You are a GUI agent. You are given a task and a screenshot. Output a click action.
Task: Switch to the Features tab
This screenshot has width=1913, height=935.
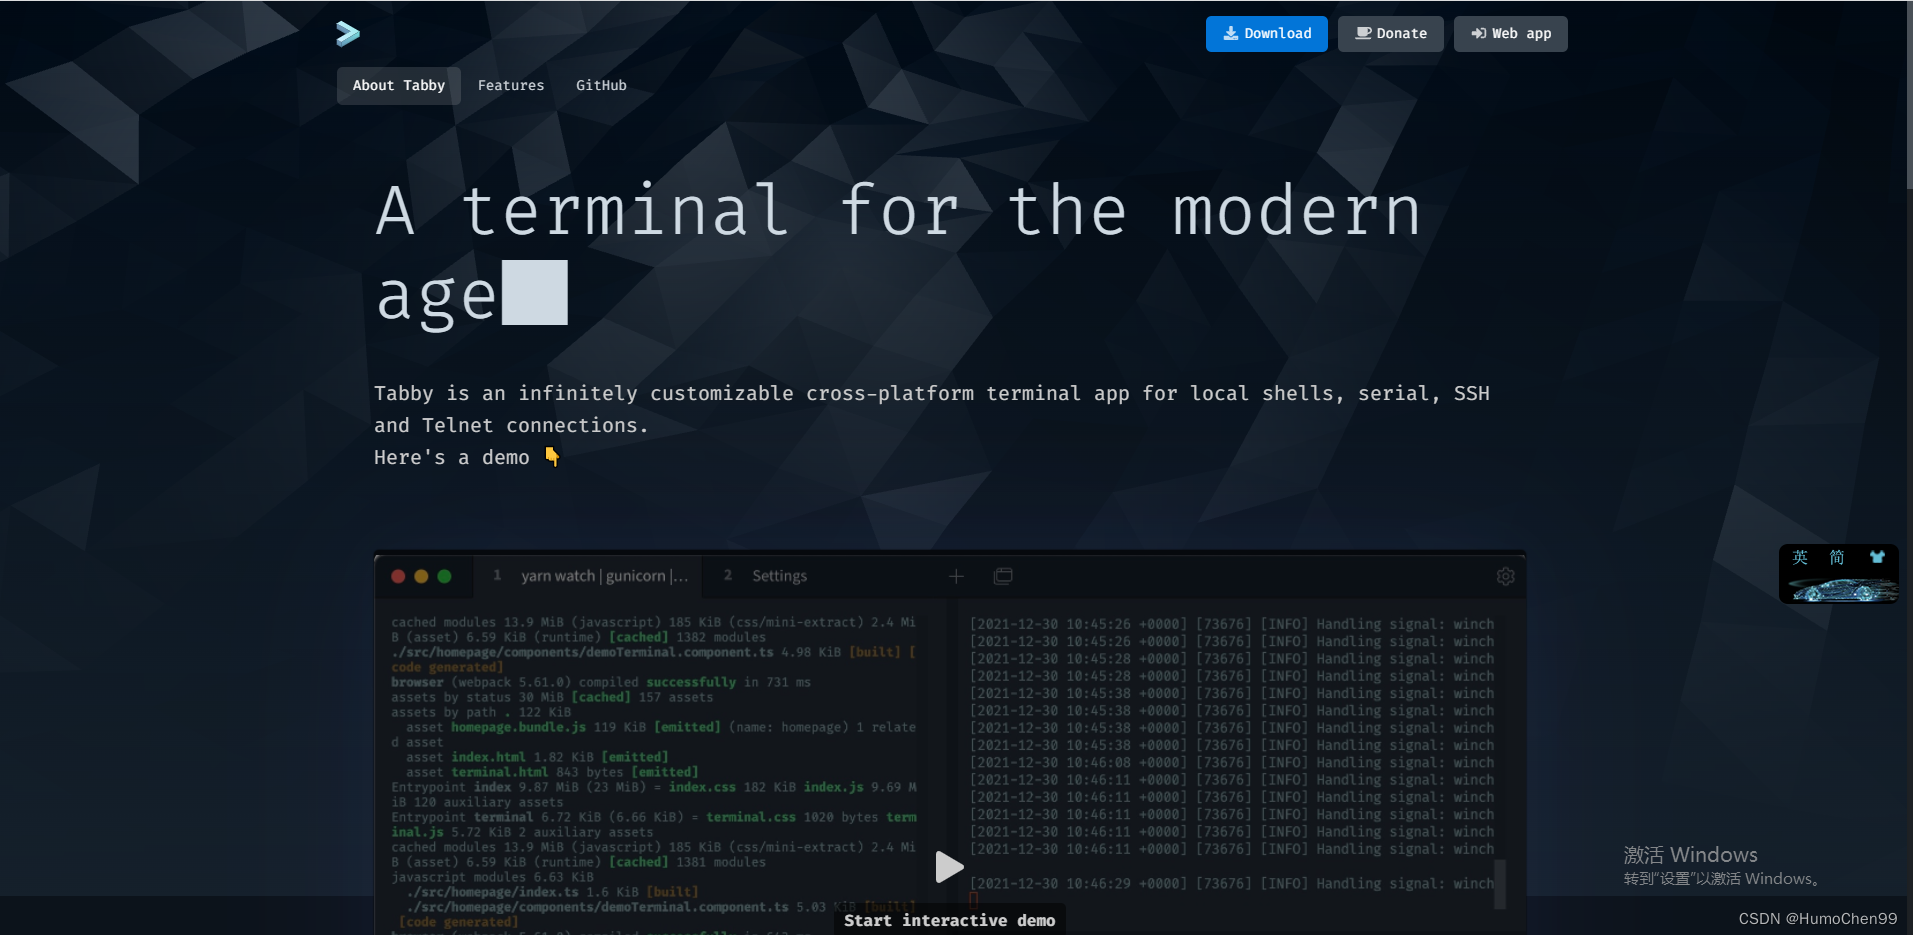[510, 85]
